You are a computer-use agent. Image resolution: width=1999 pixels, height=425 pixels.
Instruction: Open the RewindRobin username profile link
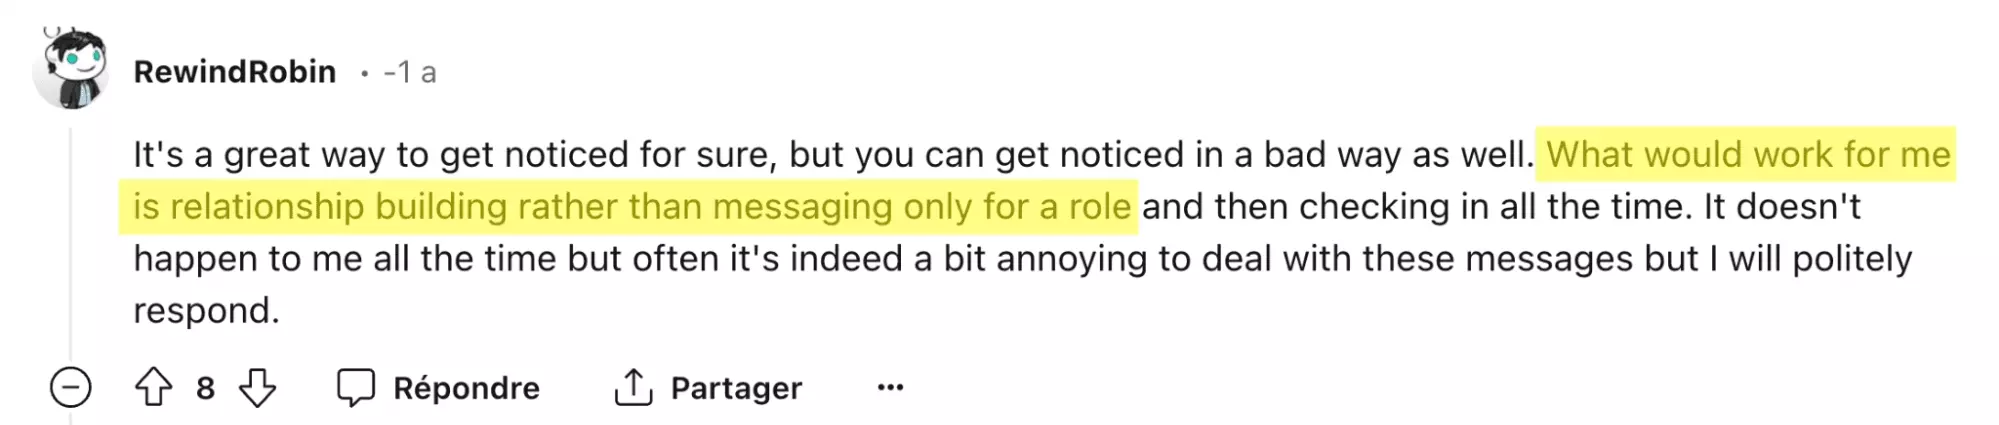pyautogui.click(x=235, y=72)
